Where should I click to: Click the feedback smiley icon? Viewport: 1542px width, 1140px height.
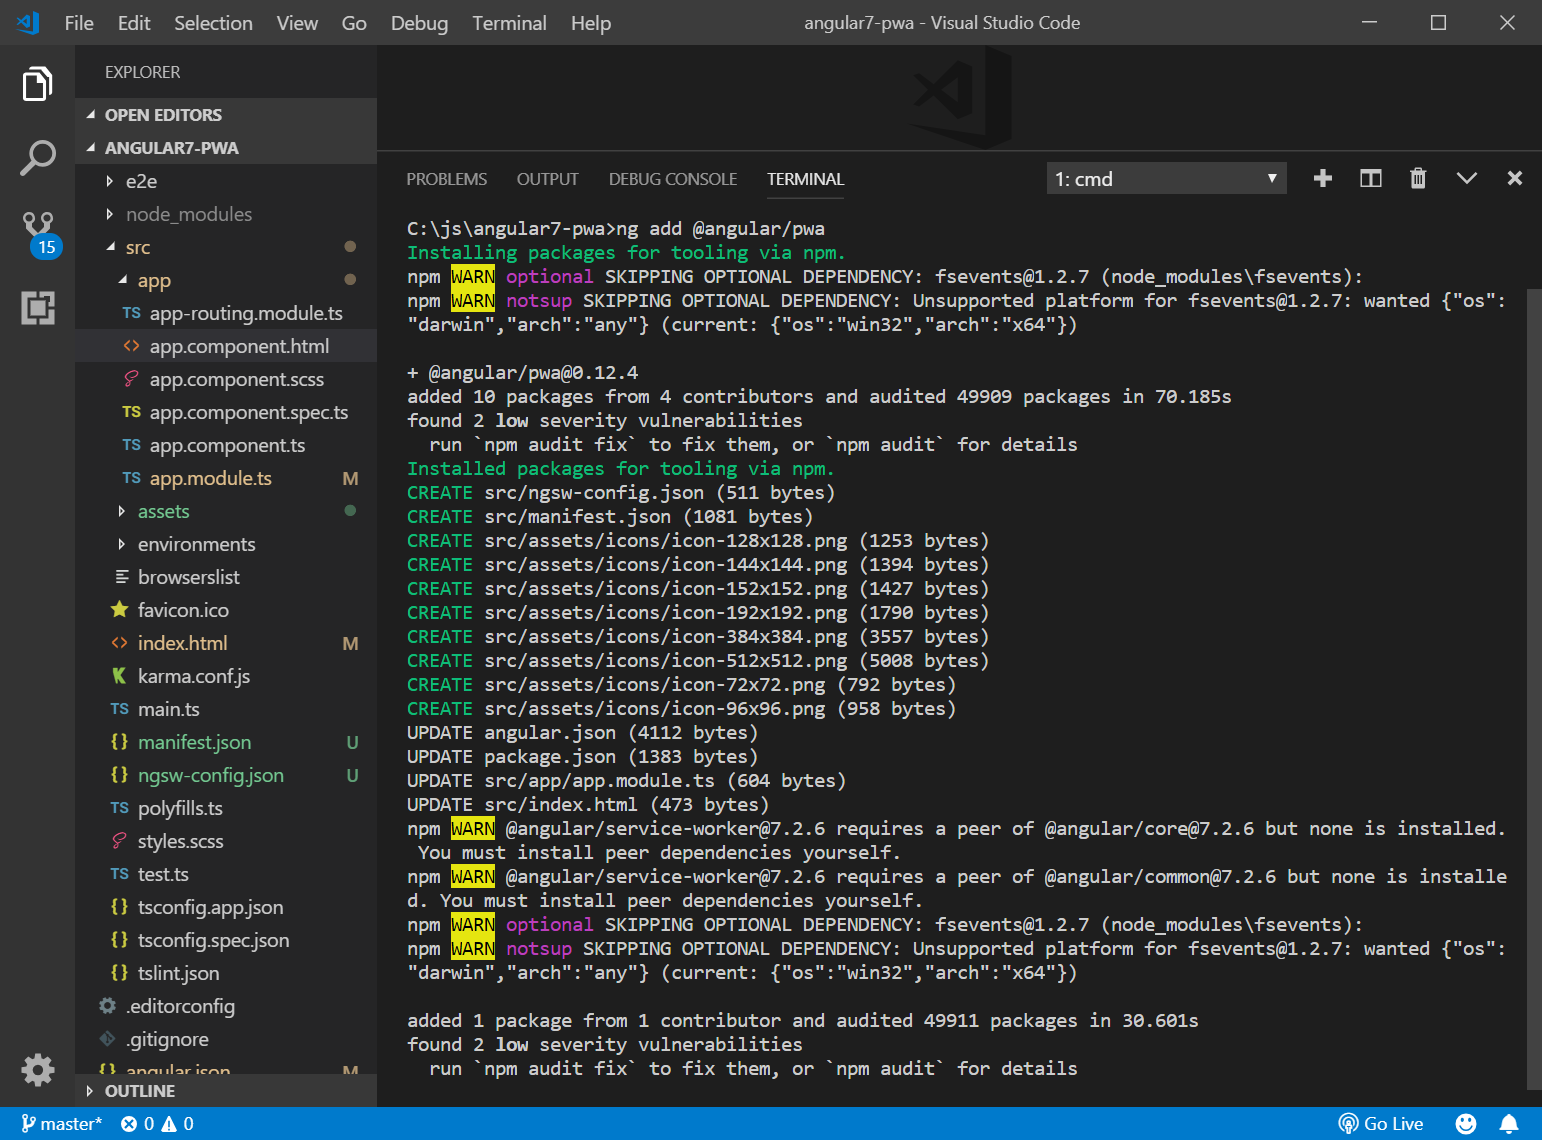point(1465,1124)
